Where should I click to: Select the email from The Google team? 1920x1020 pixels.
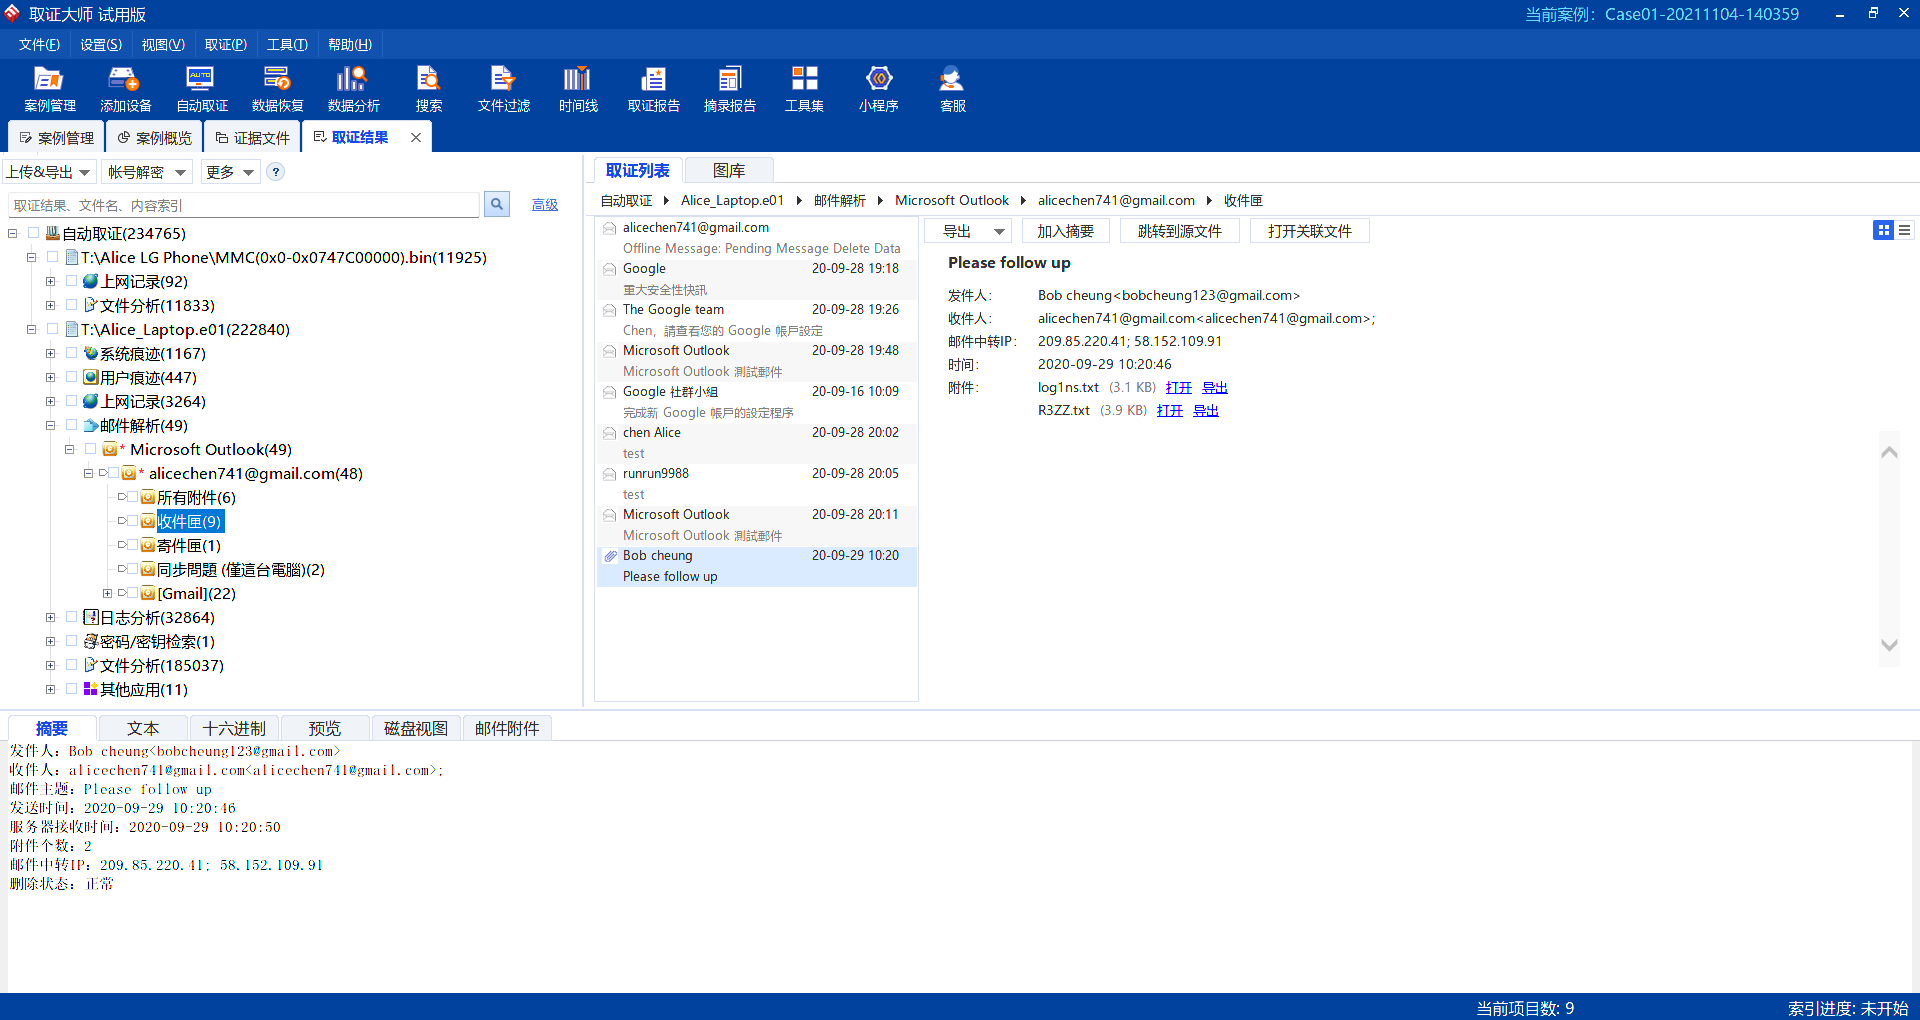coord(757,320)
